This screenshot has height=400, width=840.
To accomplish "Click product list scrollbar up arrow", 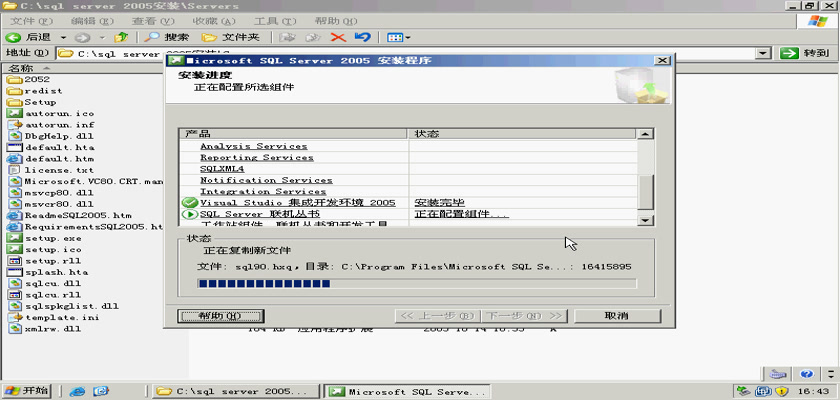I will (646, 134).
